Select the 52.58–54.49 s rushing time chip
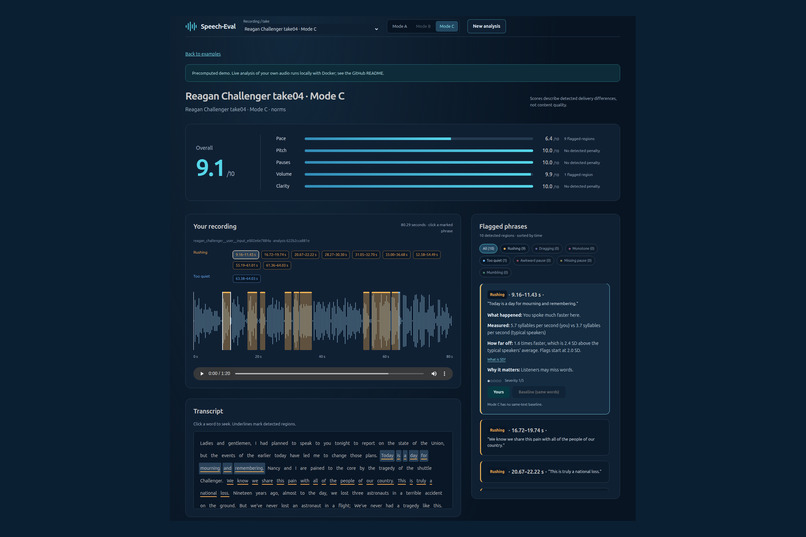806x537 pixels. pos(427,254)
